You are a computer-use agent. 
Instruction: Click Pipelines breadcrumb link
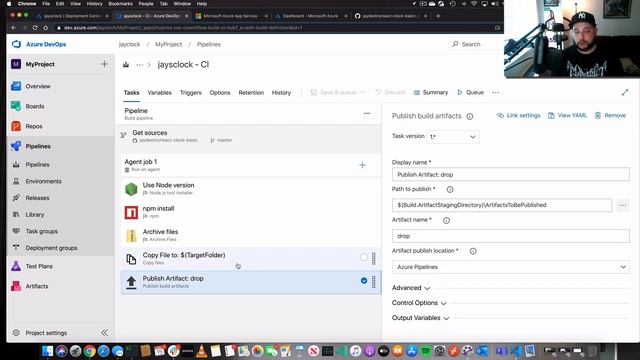coord(209,44)
